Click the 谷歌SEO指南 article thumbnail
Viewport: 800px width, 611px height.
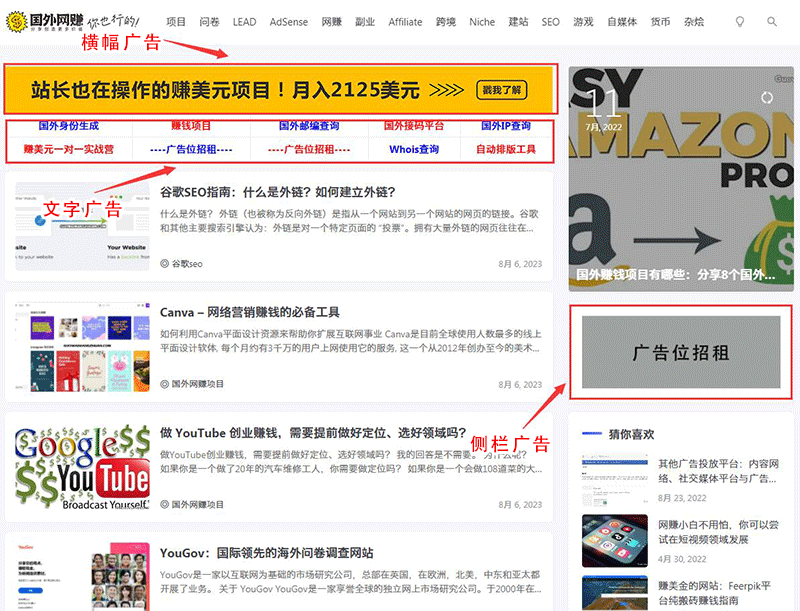82,226
